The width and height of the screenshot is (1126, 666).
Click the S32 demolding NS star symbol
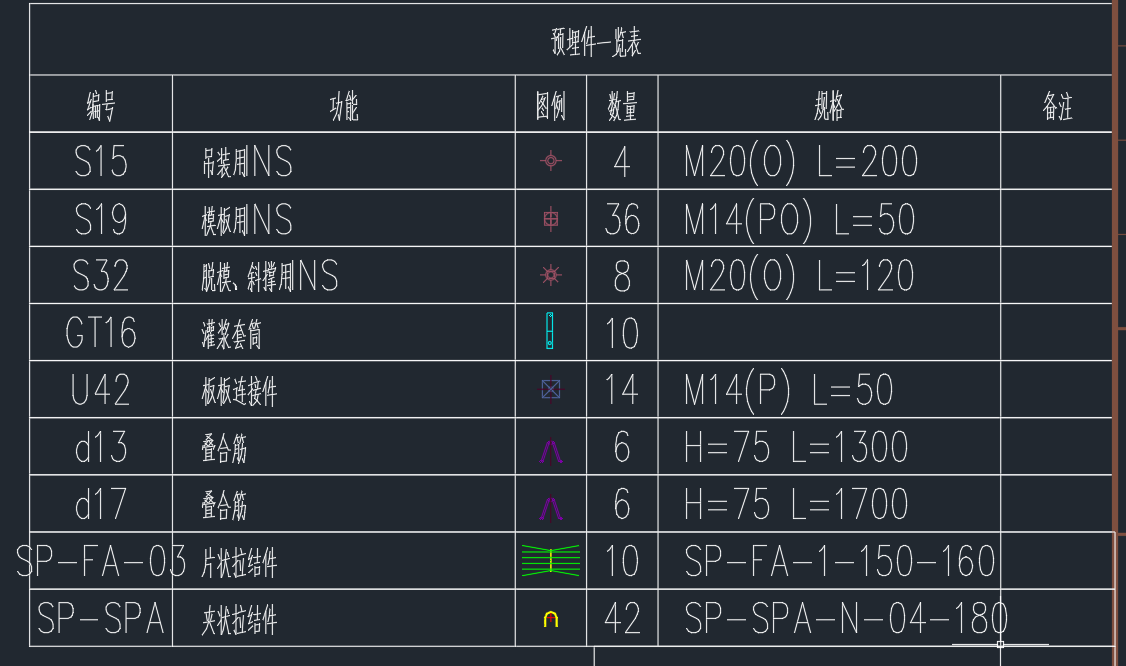click(551, 275)
